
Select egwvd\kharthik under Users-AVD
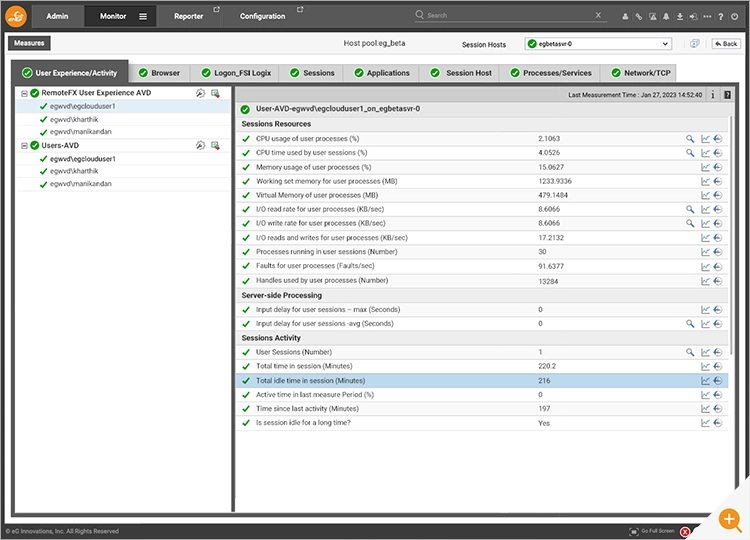click(74, 171)
